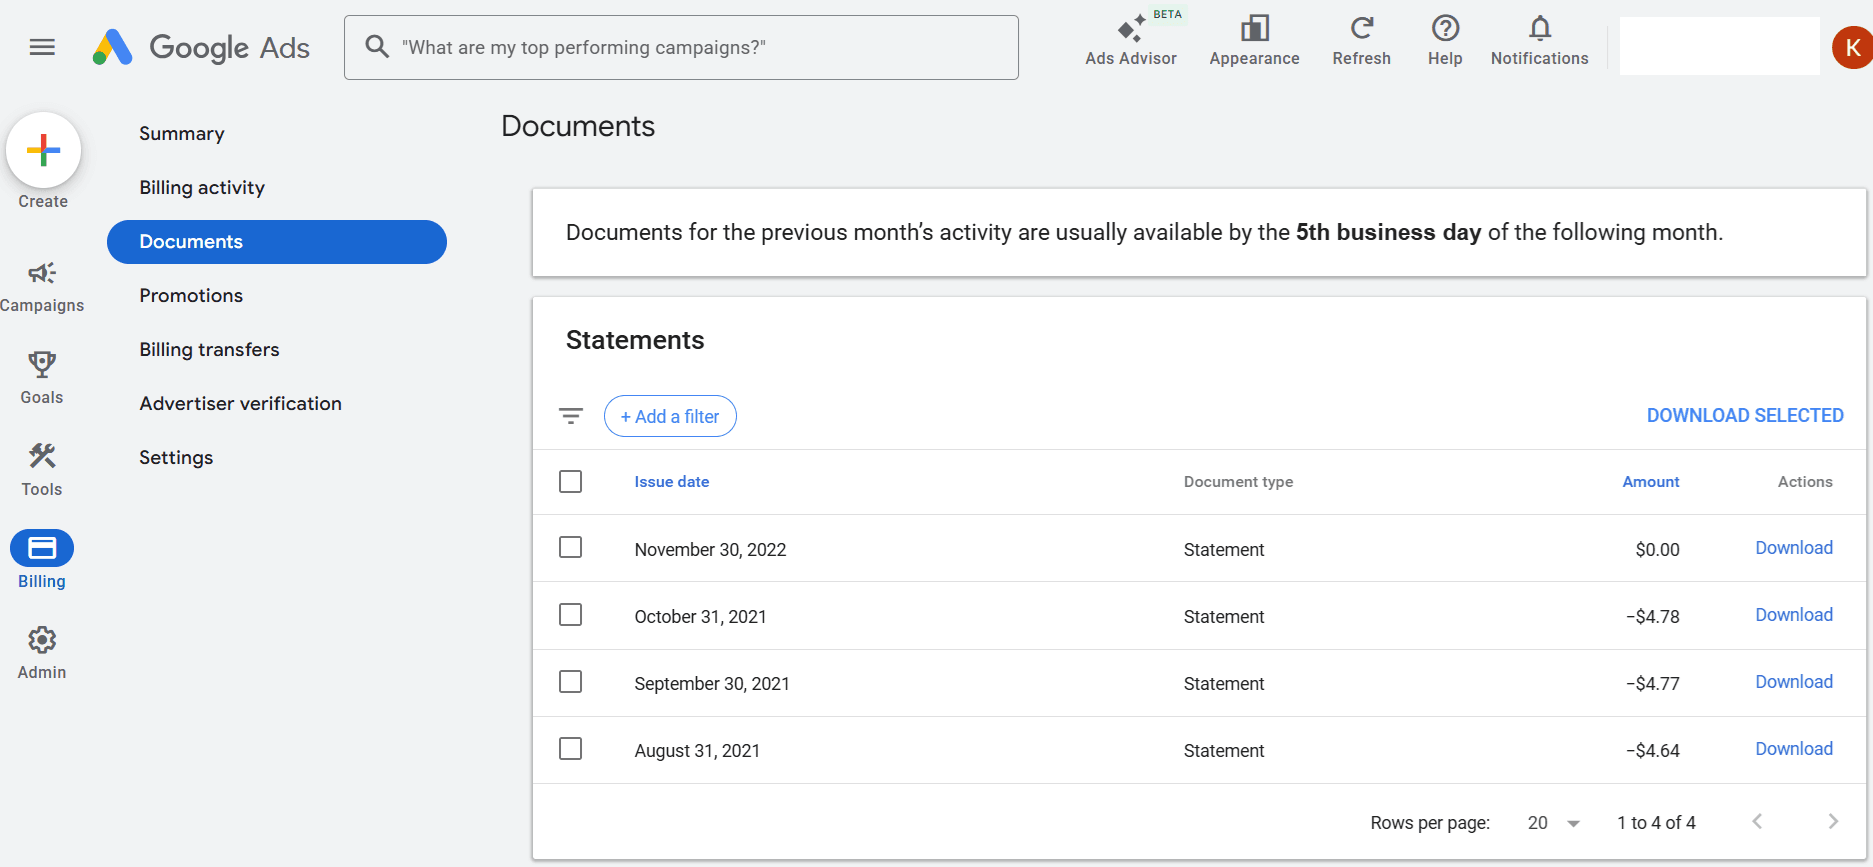Open rows per page dropdown
1873x867 pixels.
[1553, 823]
